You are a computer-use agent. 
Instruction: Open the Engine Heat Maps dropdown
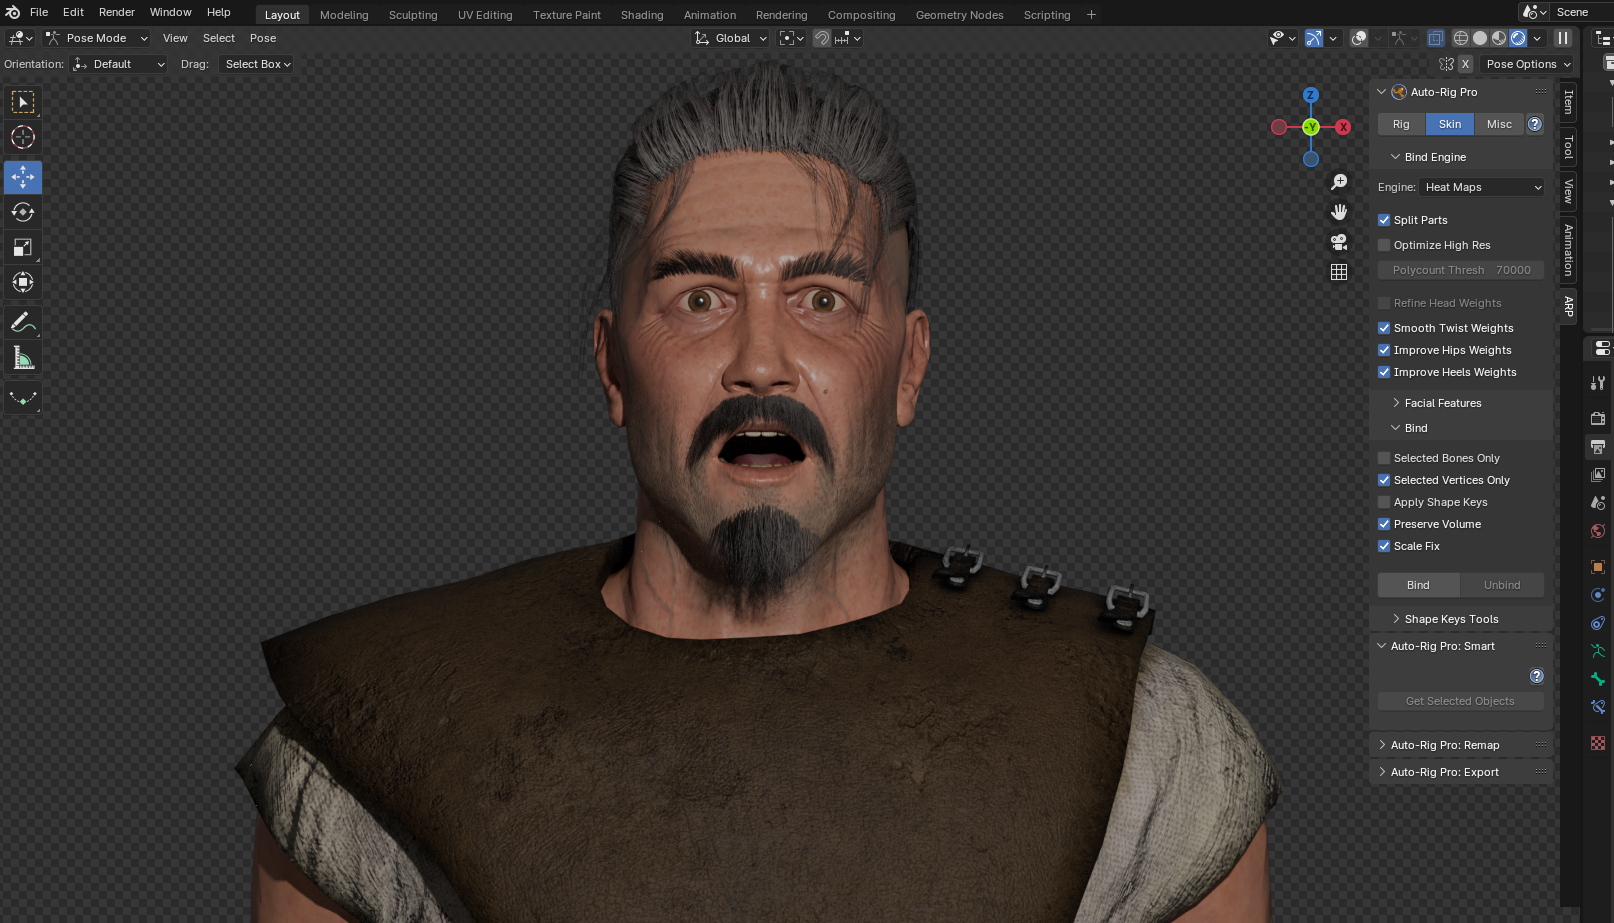click(1482, 187)
